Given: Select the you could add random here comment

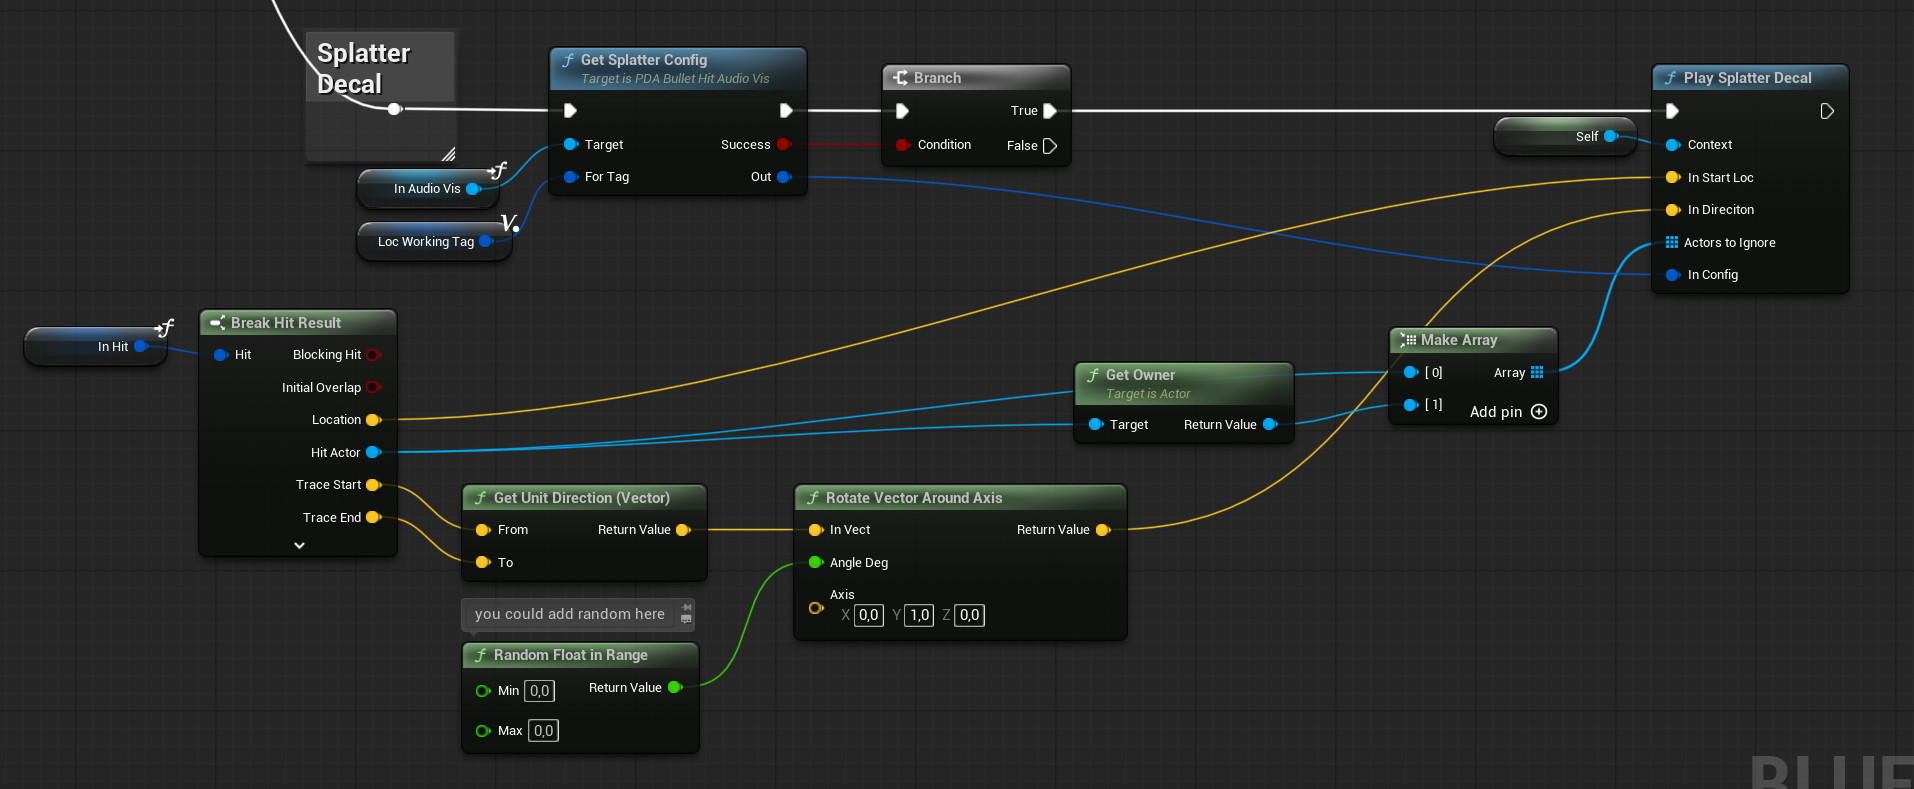Looking at the screenshot, I should click(x=569, y=614).
